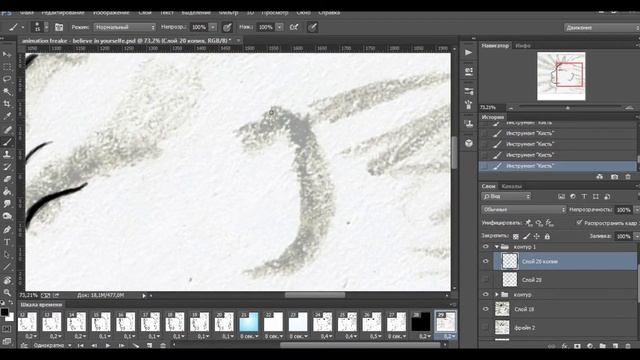
Task: Open the Actions panel play icon
Action: coord(469,53)
